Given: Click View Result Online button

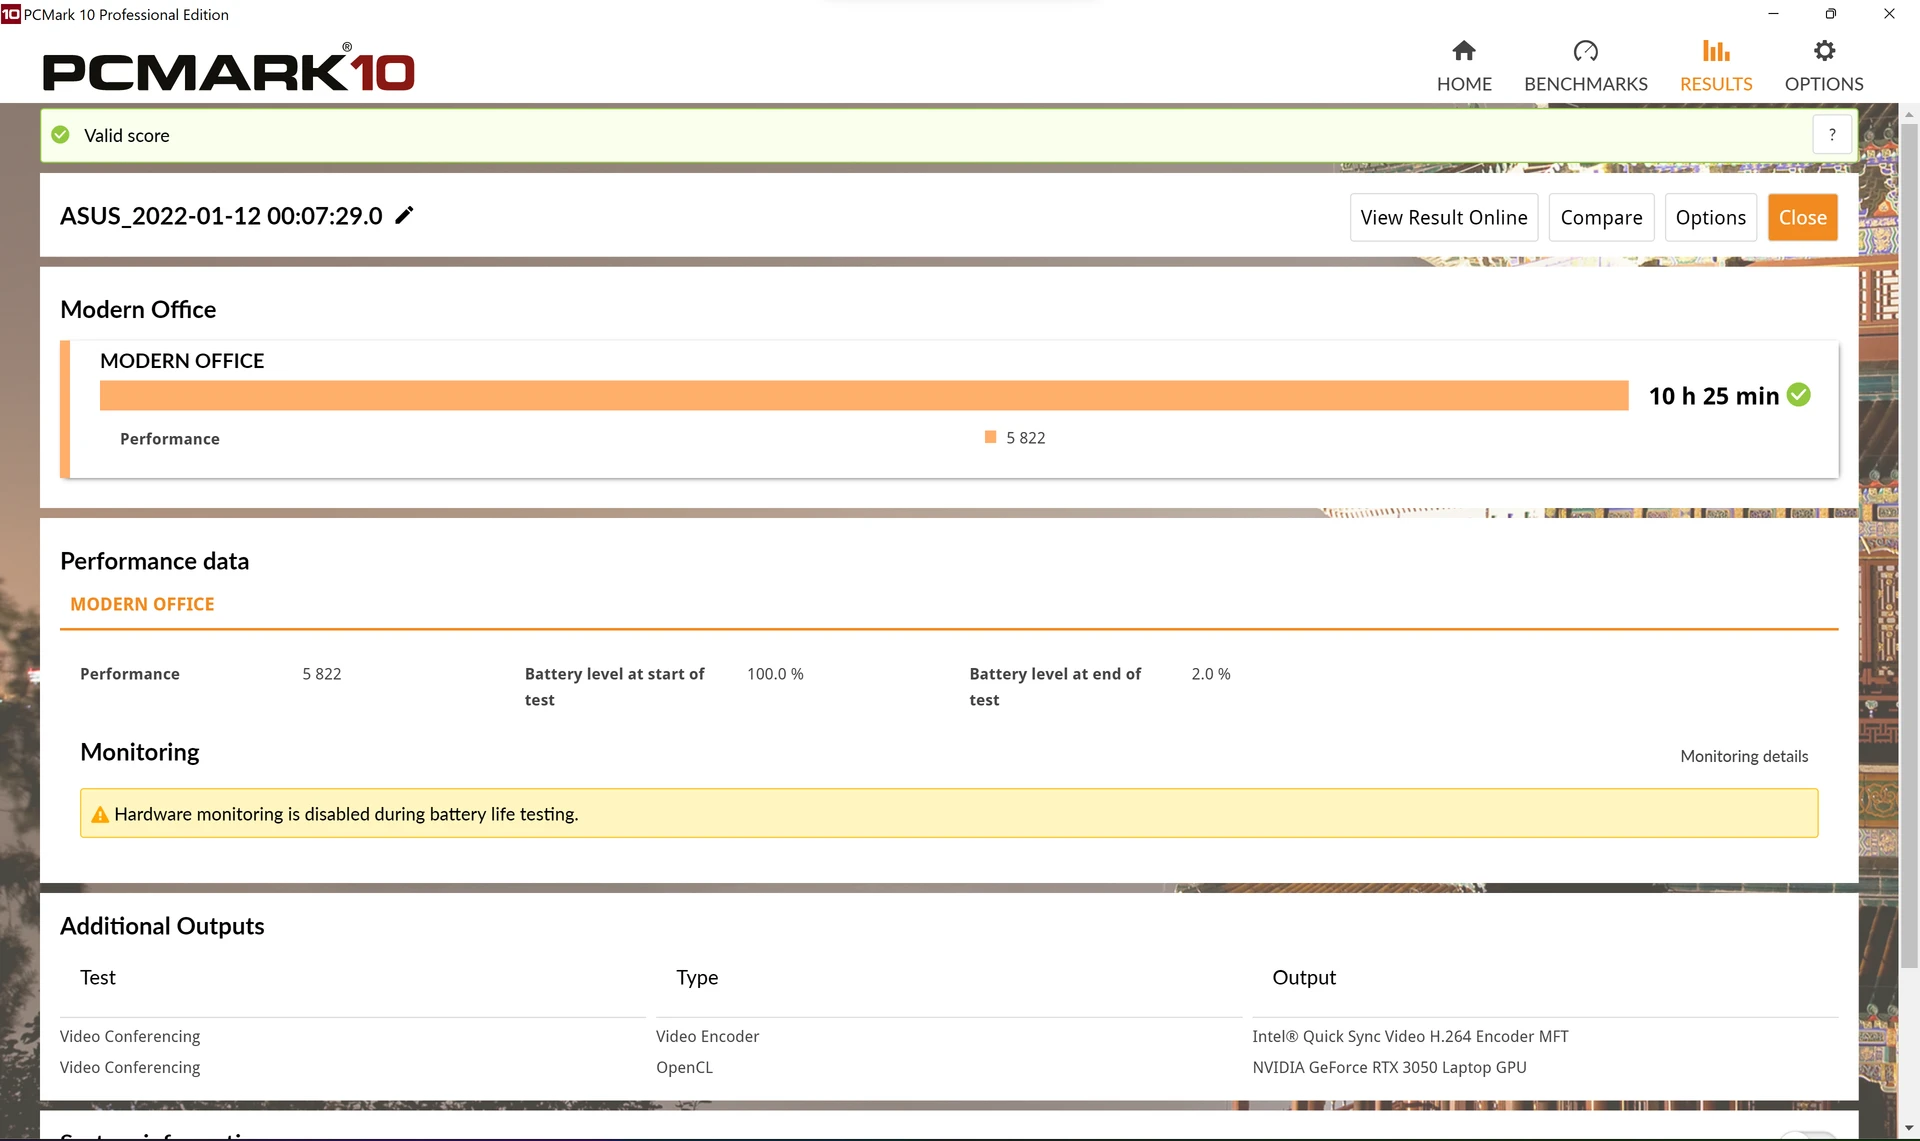Looking at the screenshot, I should click(x=1444, y=217).
